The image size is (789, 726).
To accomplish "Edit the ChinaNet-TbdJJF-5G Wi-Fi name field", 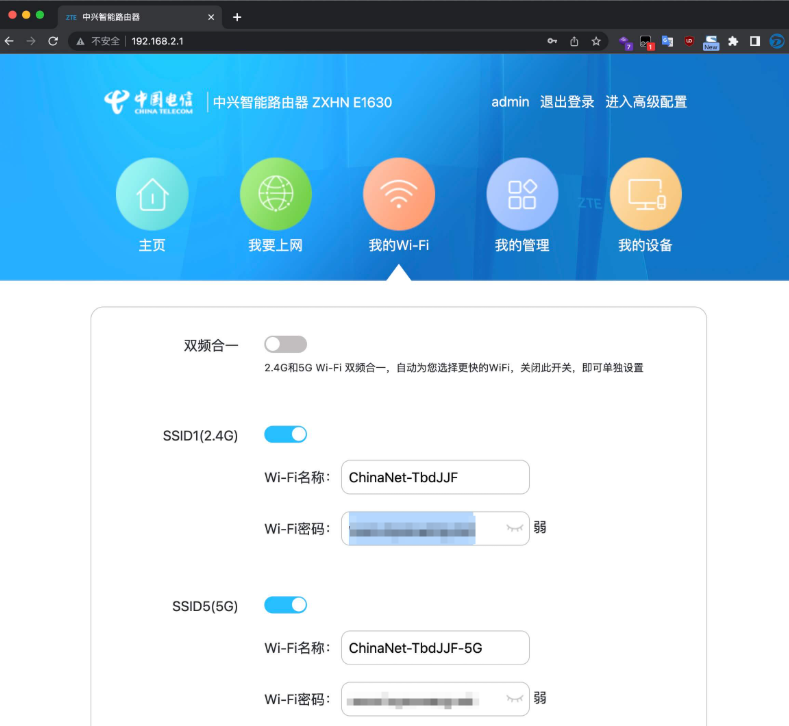I will (x=435, y=648).
